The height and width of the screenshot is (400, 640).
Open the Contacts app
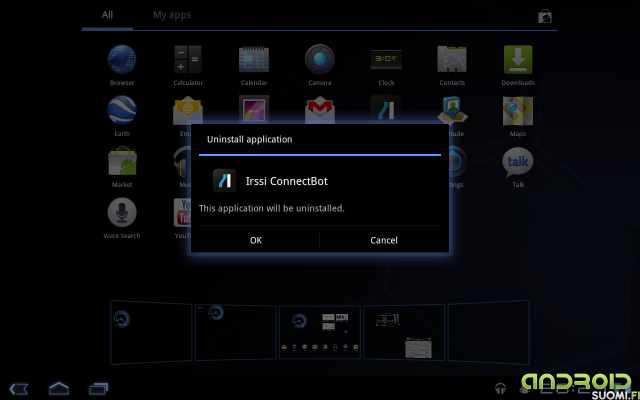tap(452, 60)
